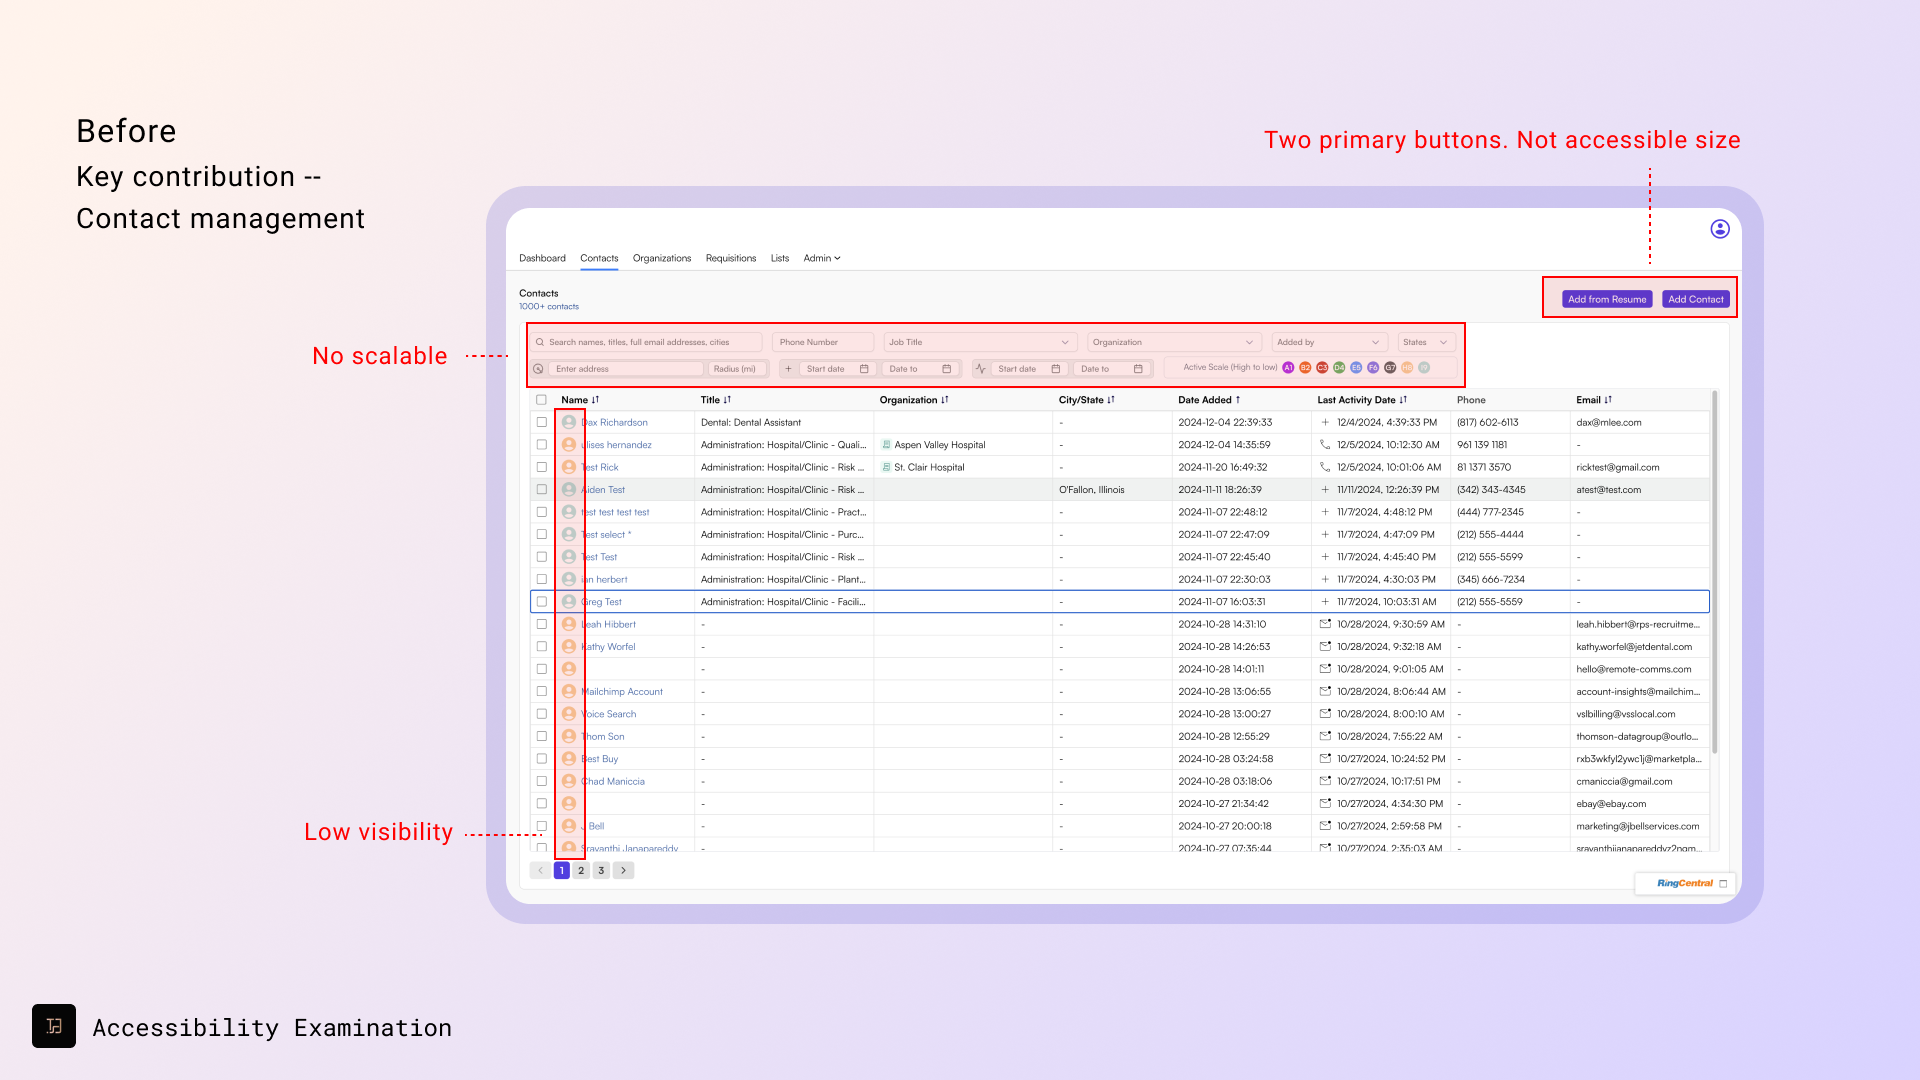This screenshot has height=1080, width=1920.
Task: Open the Organization filter dropdown
Action: 1249,342
